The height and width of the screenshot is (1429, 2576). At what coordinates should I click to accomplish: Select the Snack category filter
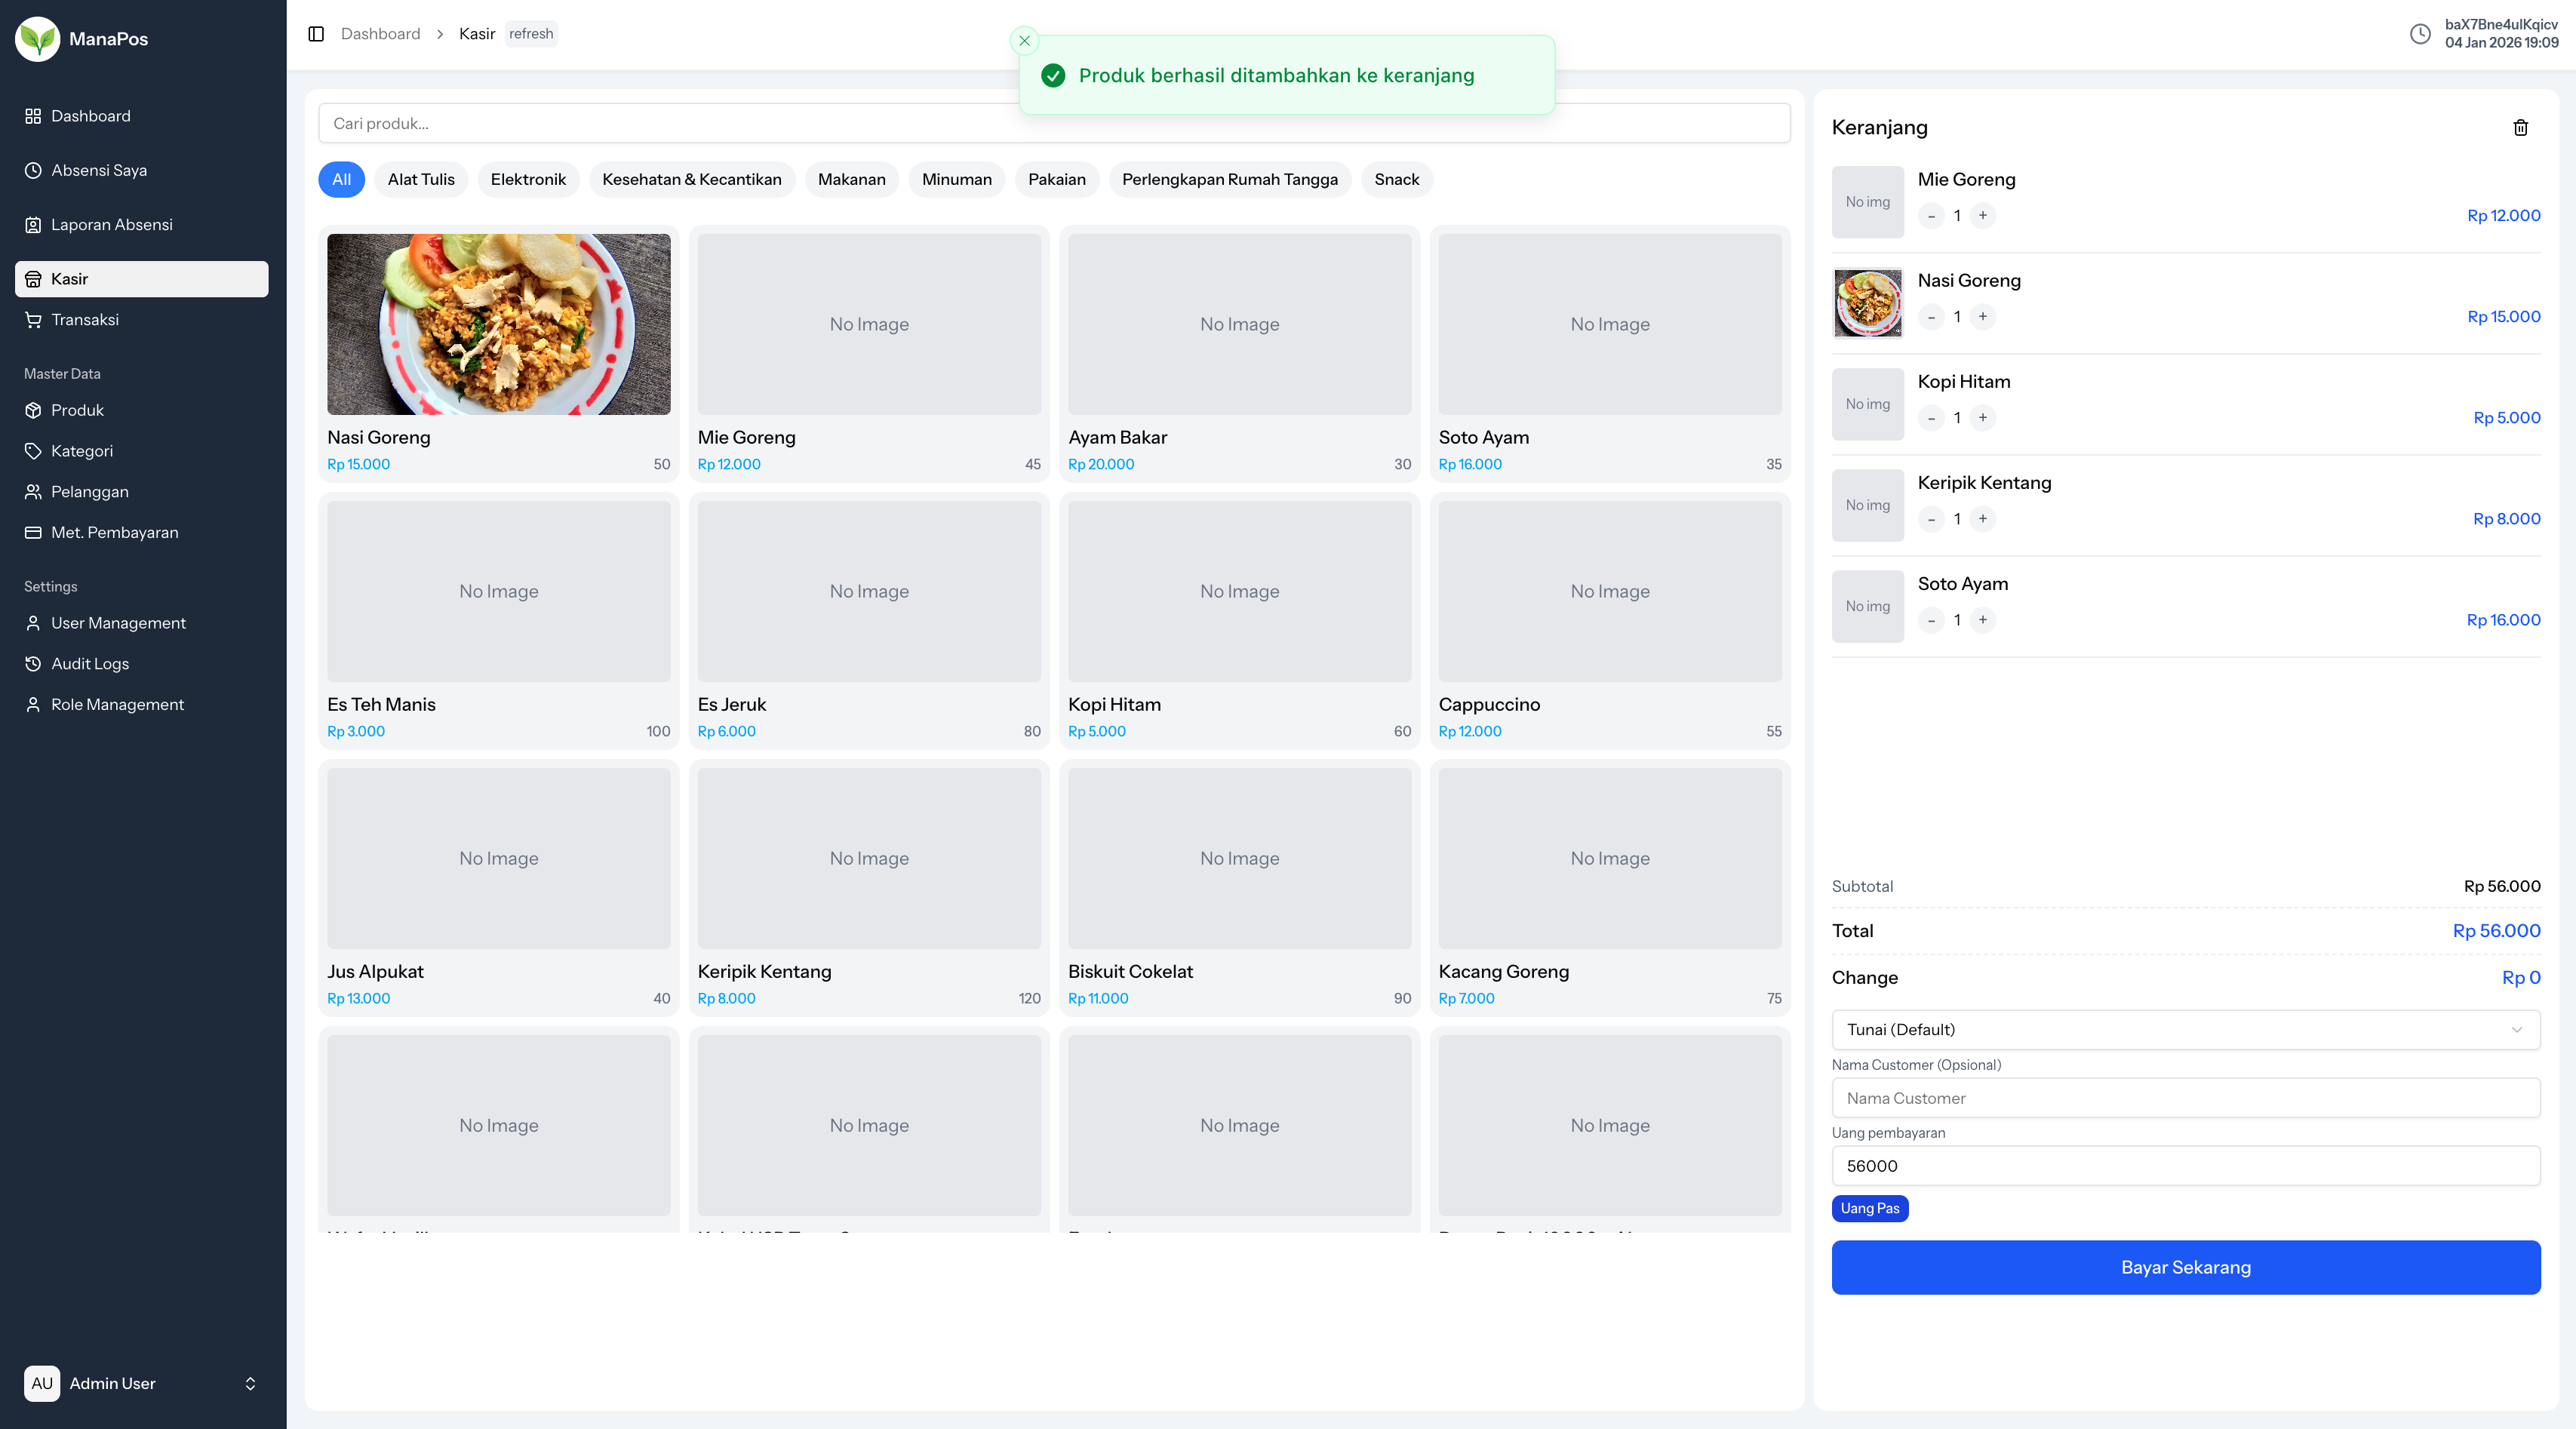[x=1396, y=180]
